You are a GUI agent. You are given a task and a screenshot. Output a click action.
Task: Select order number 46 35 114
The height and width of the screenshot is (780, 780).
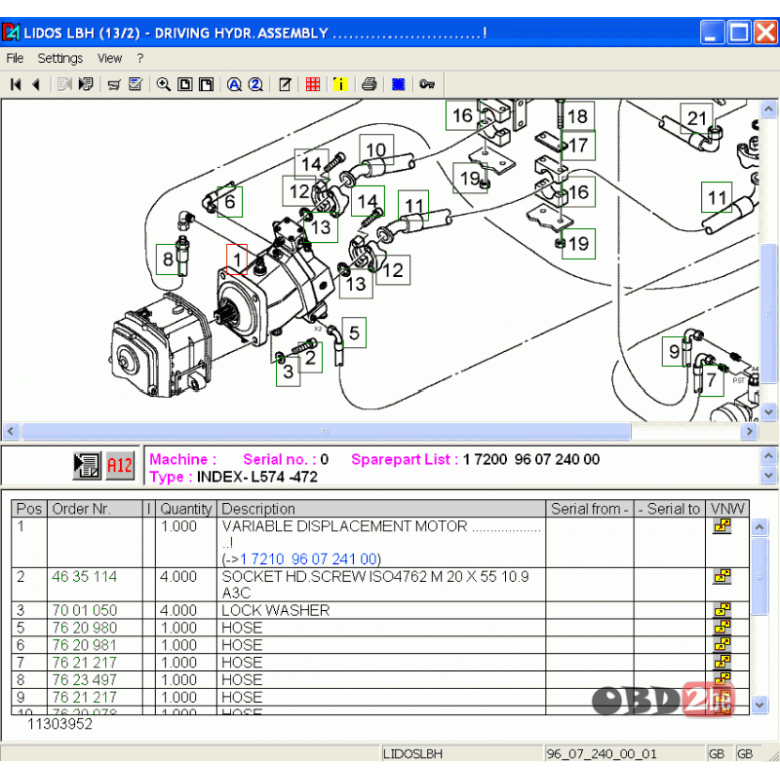(85, 577)
